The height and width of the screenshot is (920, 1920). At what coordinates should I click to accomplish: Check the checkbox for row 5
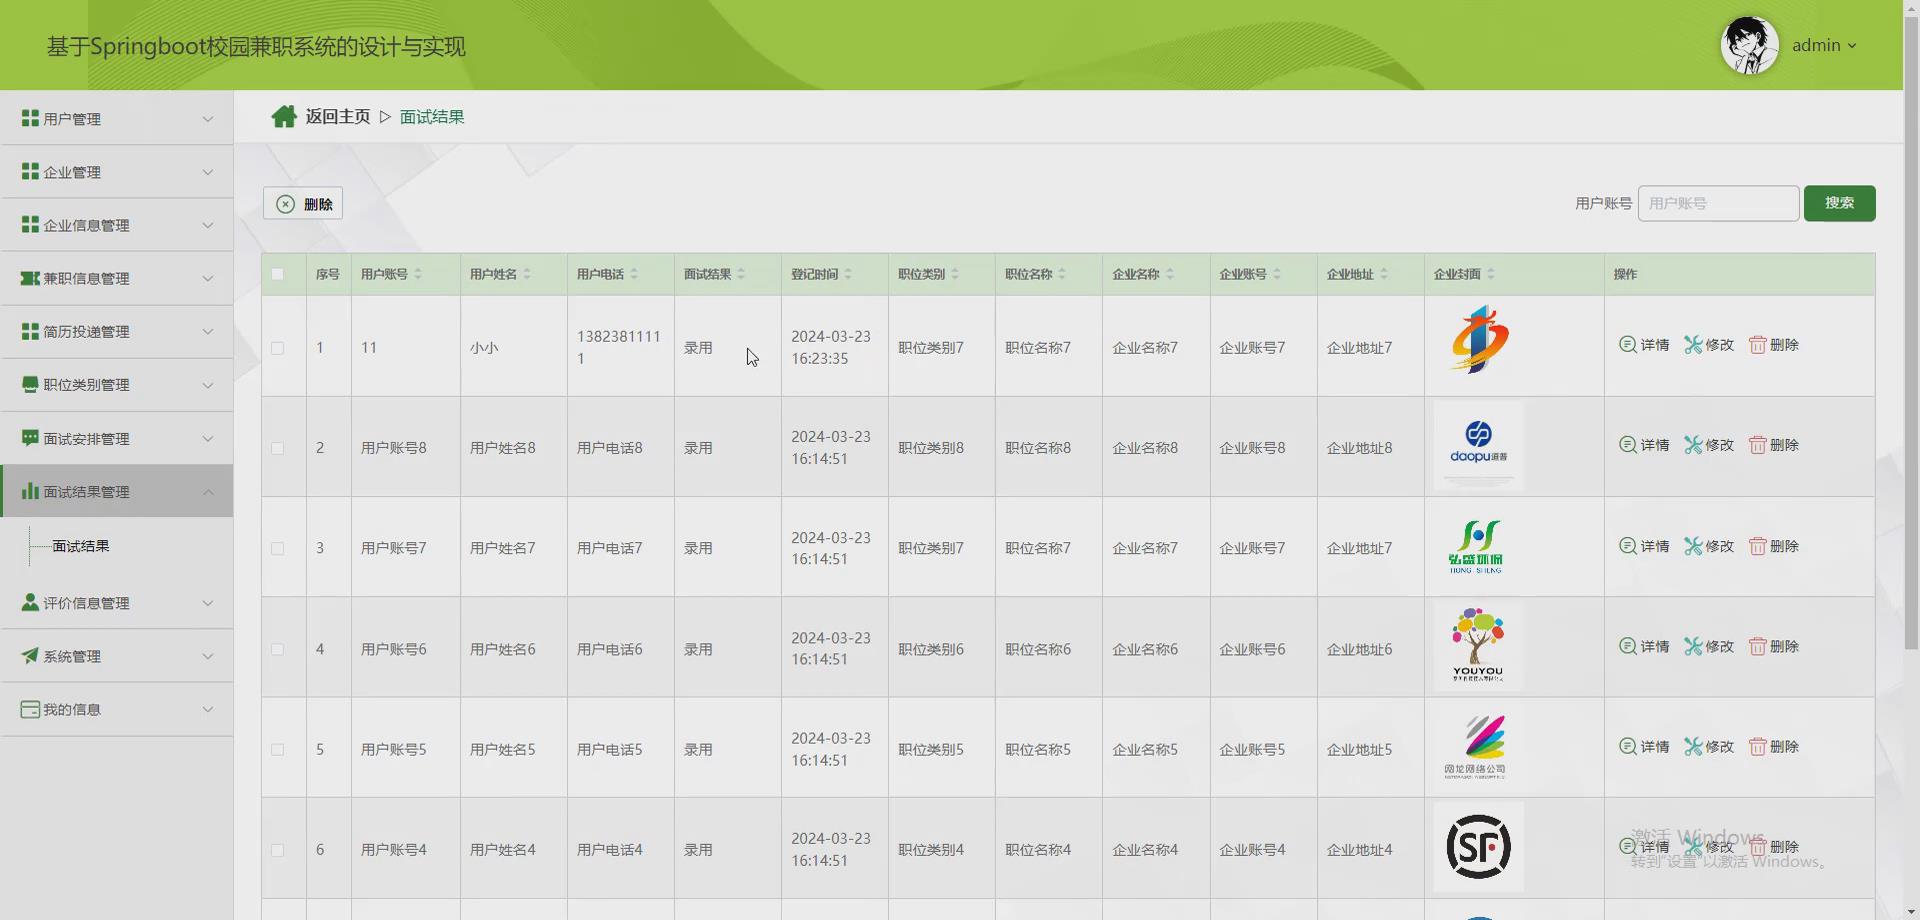click(x=278, y=750)
